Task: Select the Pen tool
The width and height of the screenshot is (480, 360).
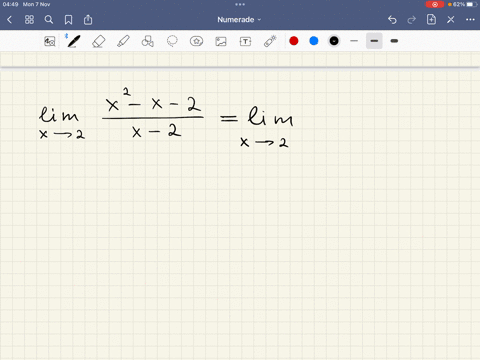Action: point(73,41)
